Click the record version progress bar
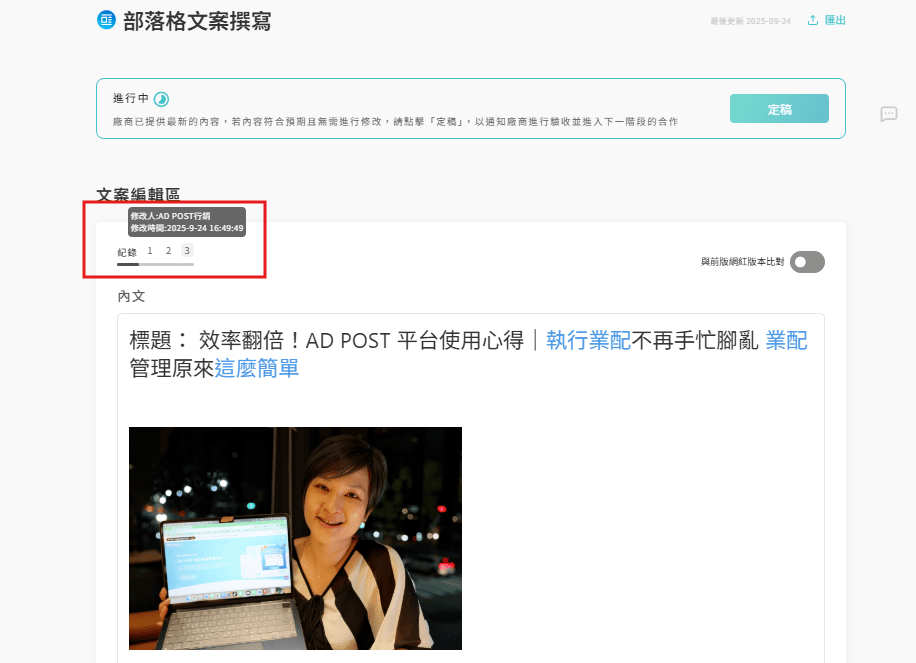Image resolution: width=916 pixels, height=663 pixels. (155, 264)
